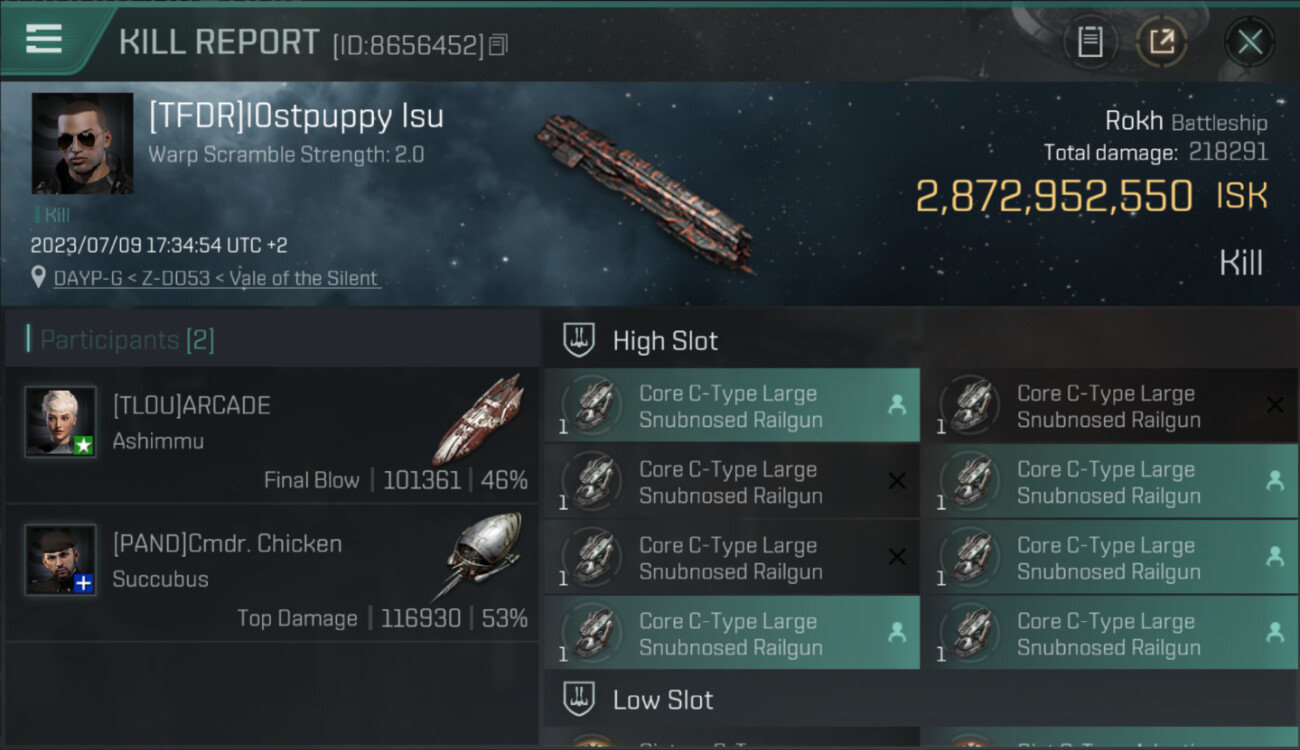Open the kill report clipboard icon

[1090, 42]
